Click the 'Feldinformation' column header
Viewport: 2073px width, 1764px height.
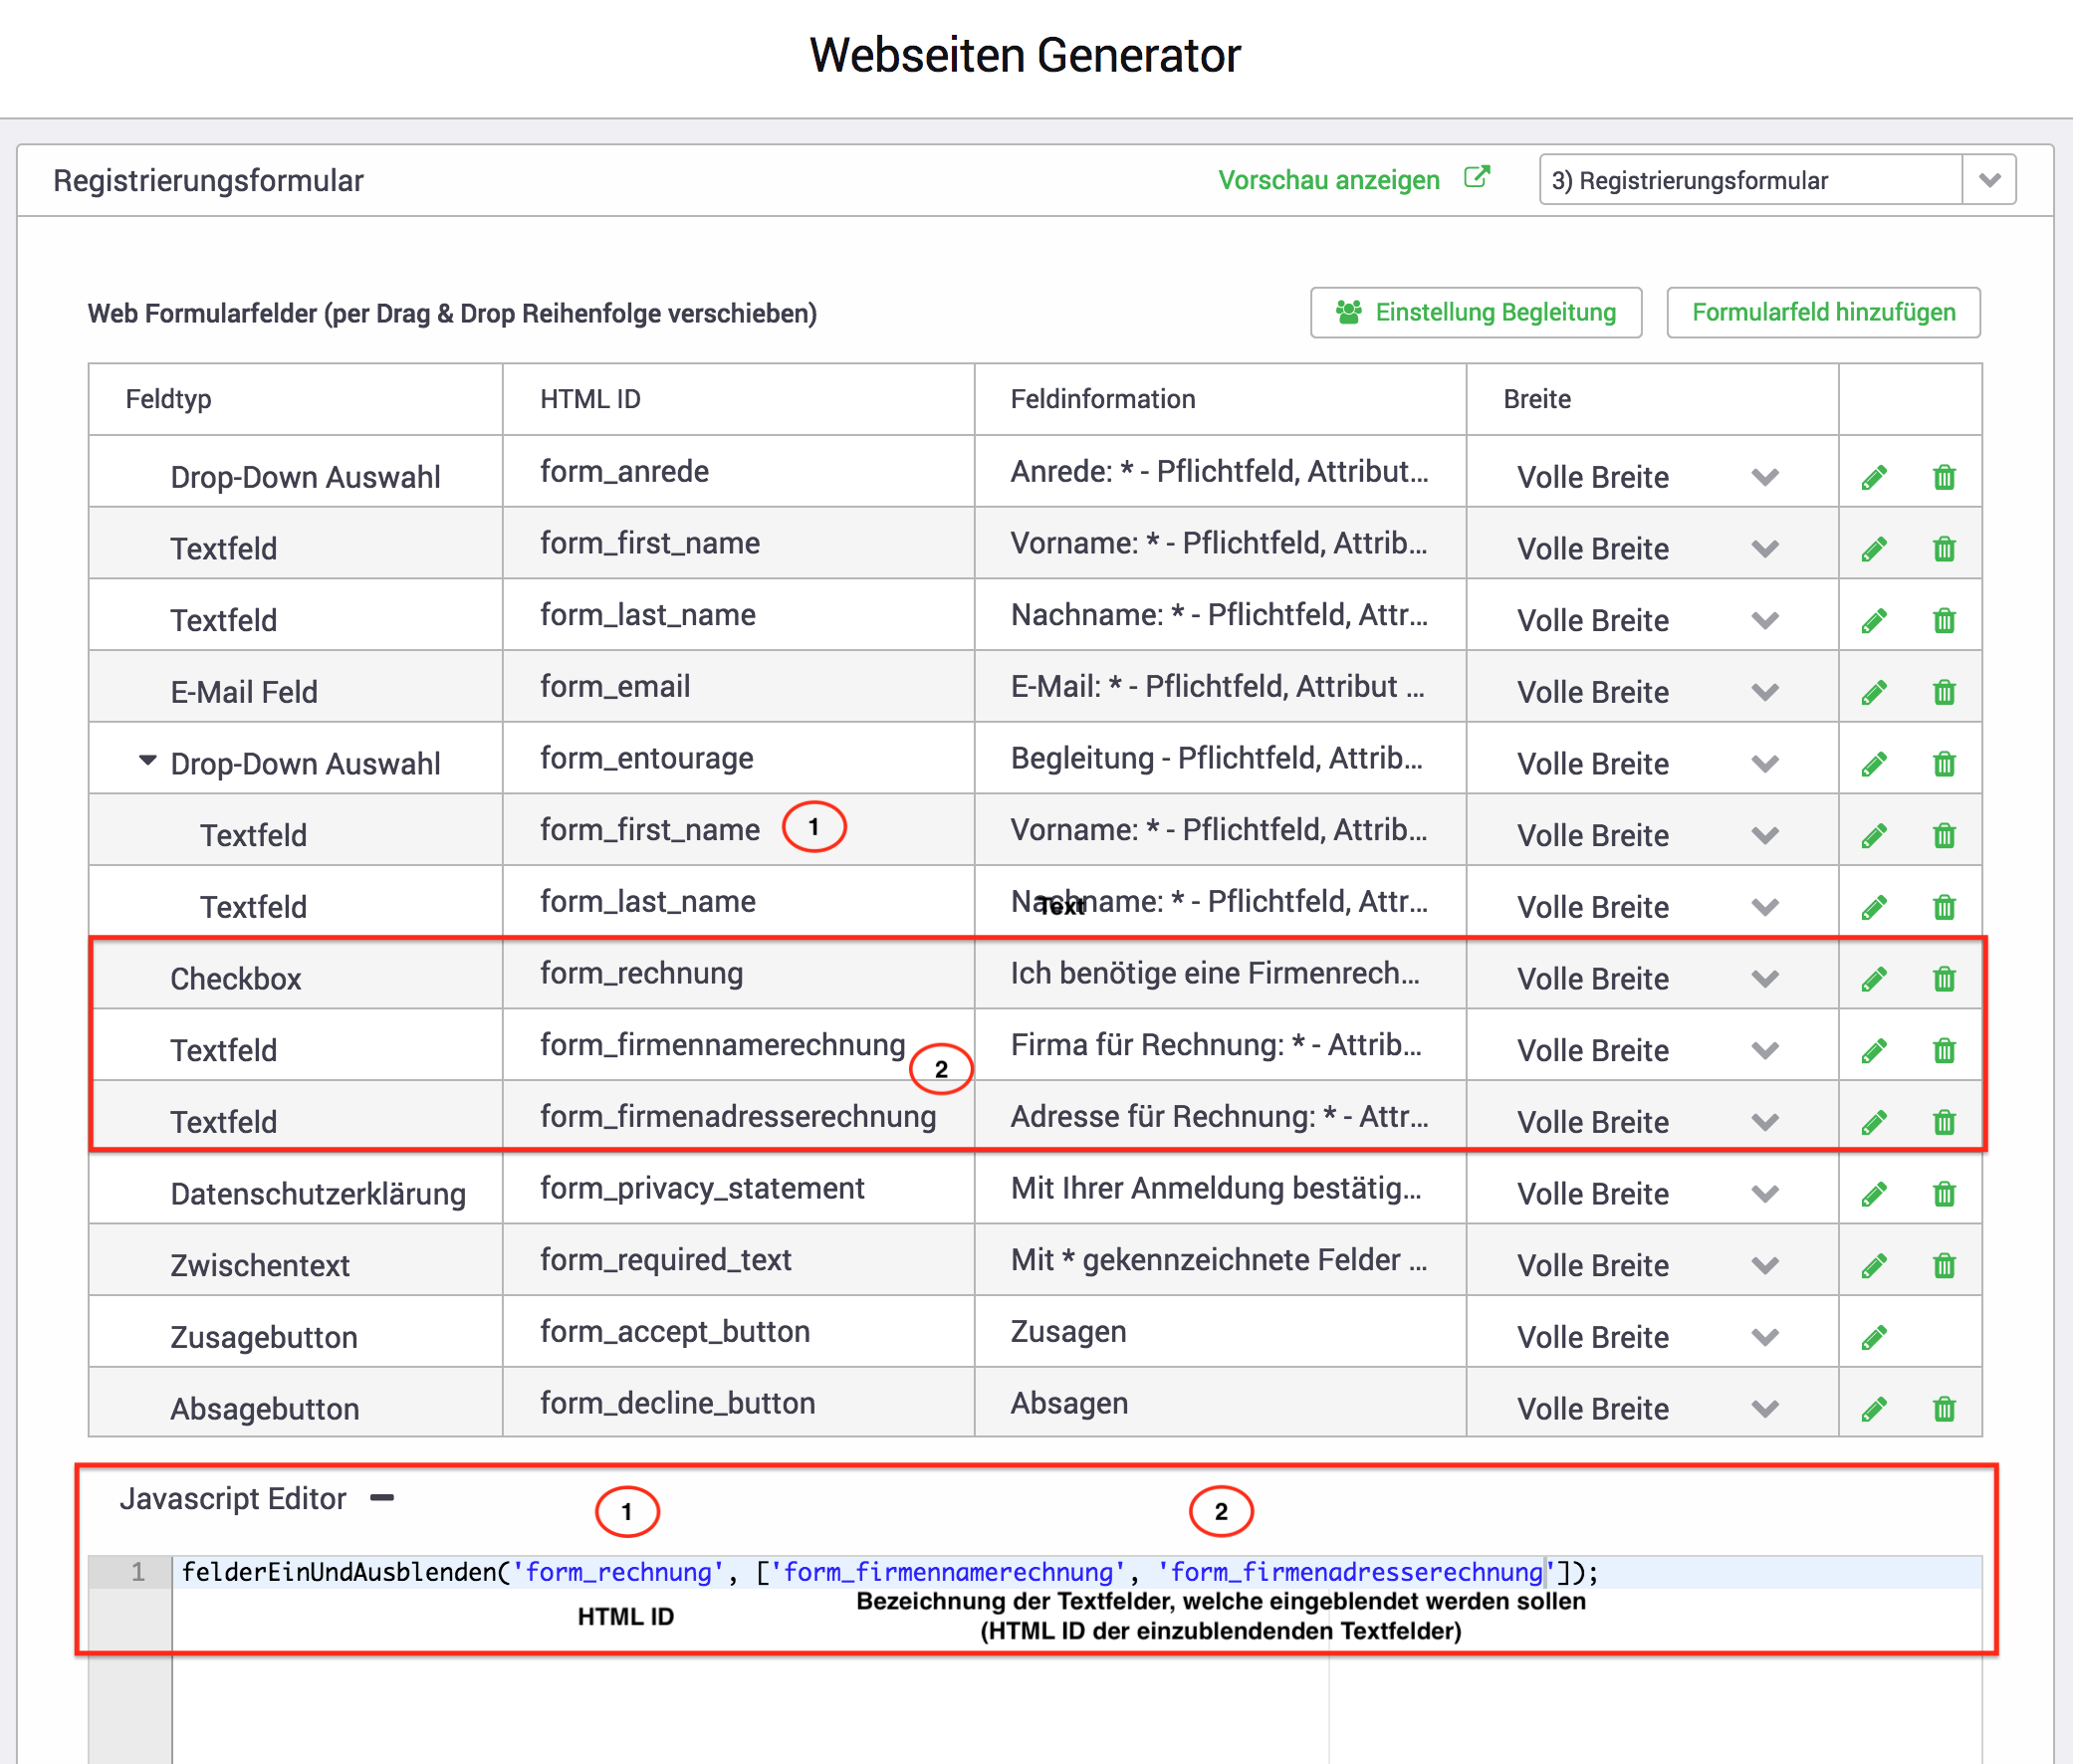(x=1102, y=399)
